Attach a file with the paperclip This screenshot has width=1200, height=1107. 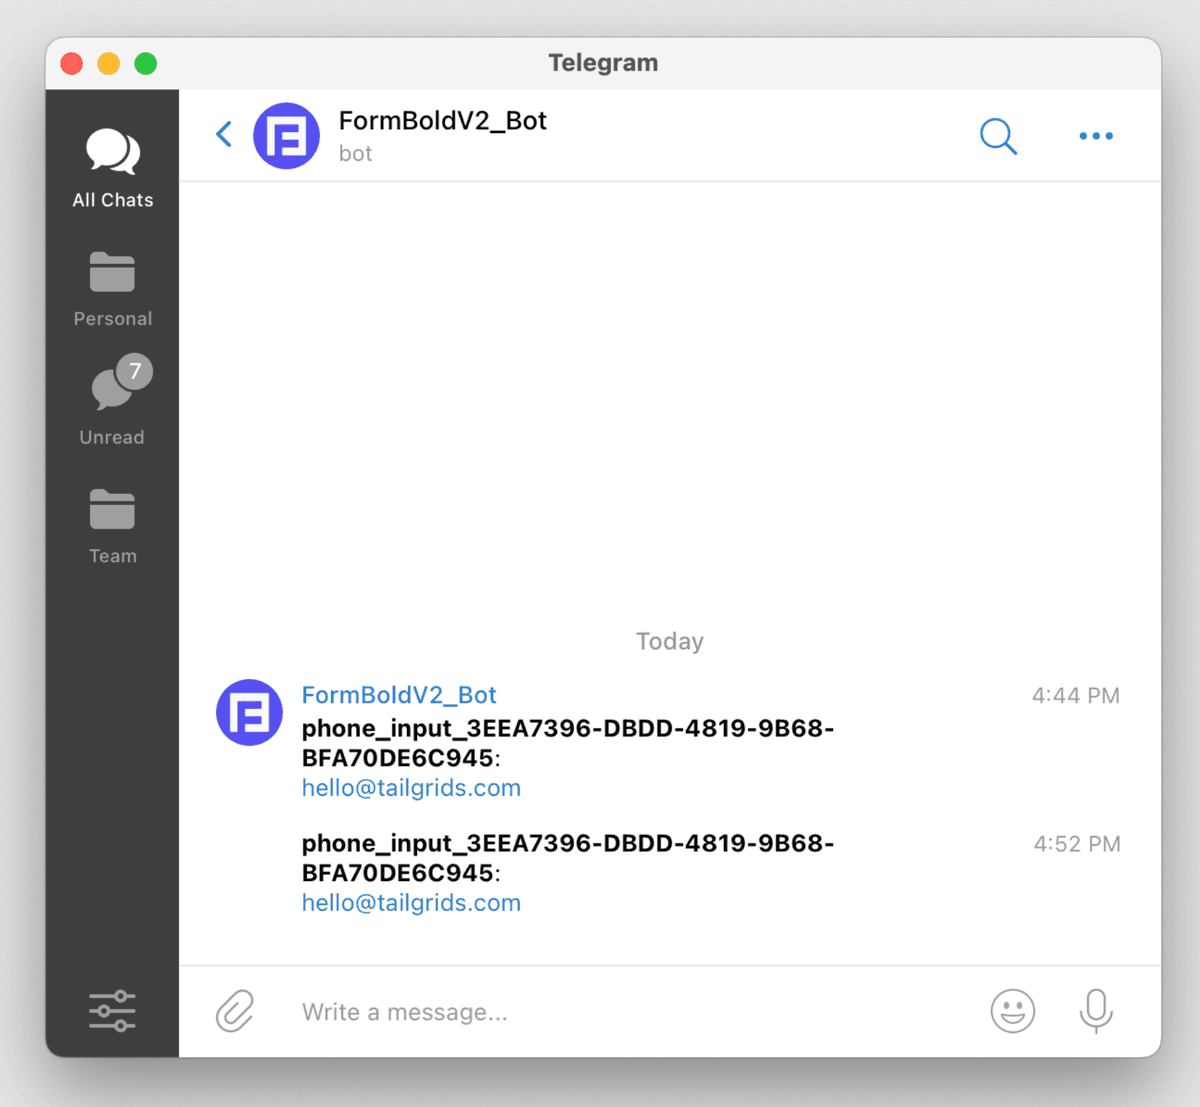tap(234, 1011)
